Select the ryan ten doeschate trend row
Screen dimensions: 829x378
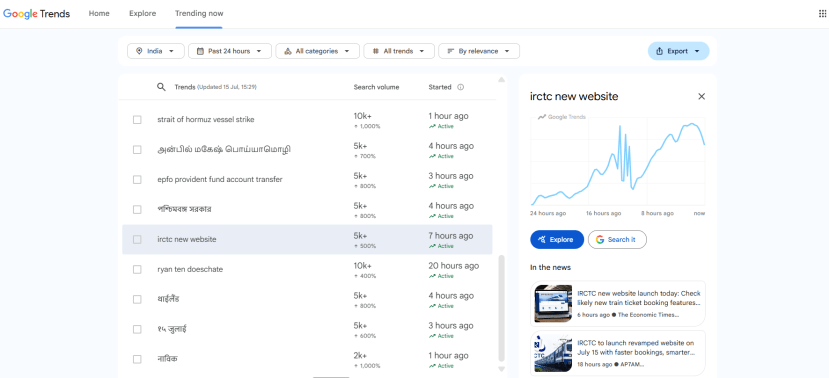pos(307,270)
